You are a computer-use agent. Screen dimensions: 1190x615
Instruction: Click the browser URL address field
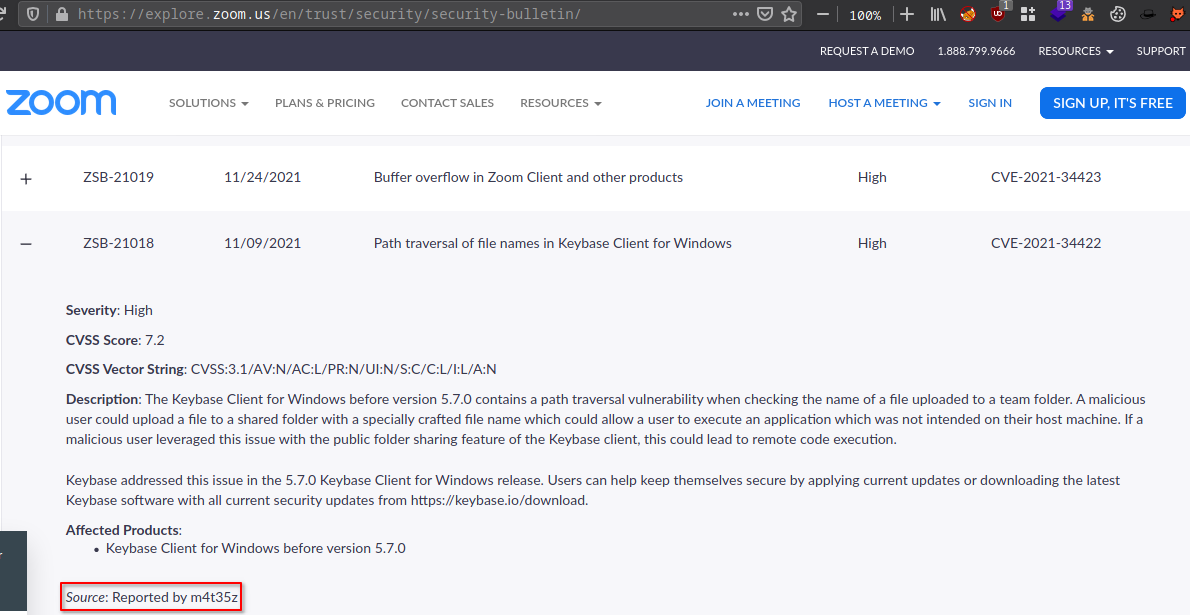tap(400, 15)
